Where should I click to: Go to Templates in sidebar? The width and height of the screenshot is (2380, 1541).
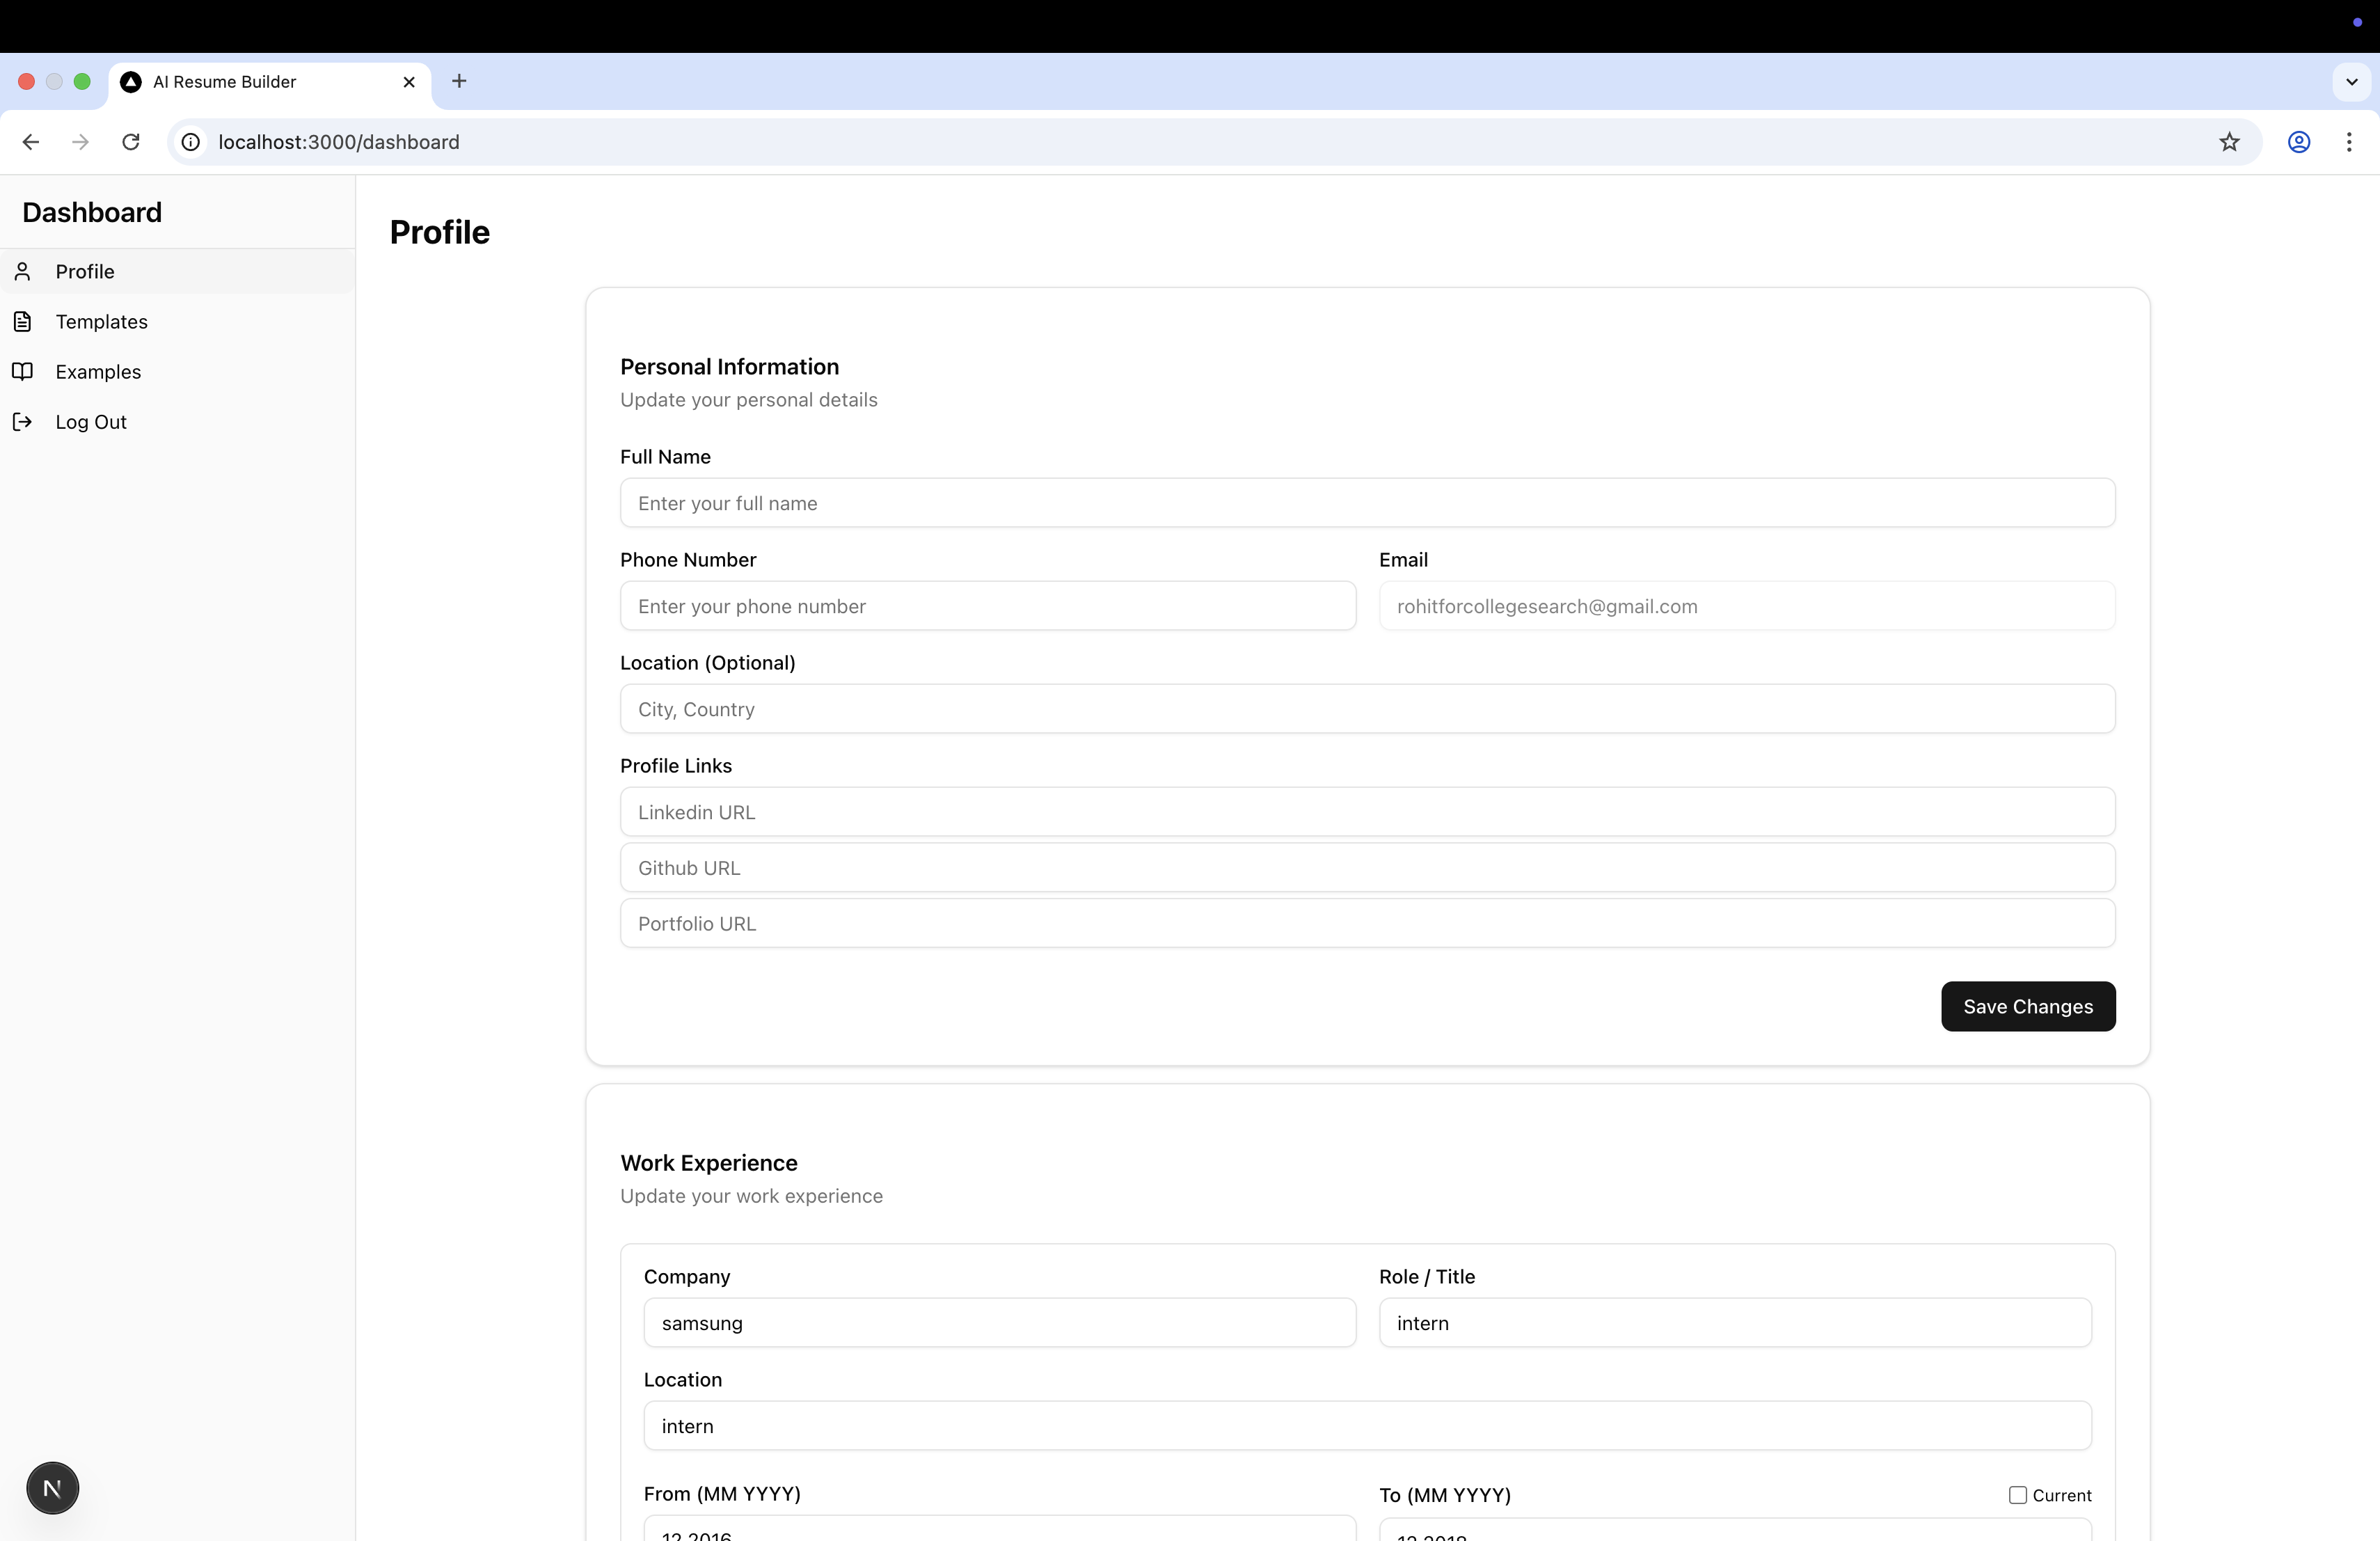tap(101, 321)
